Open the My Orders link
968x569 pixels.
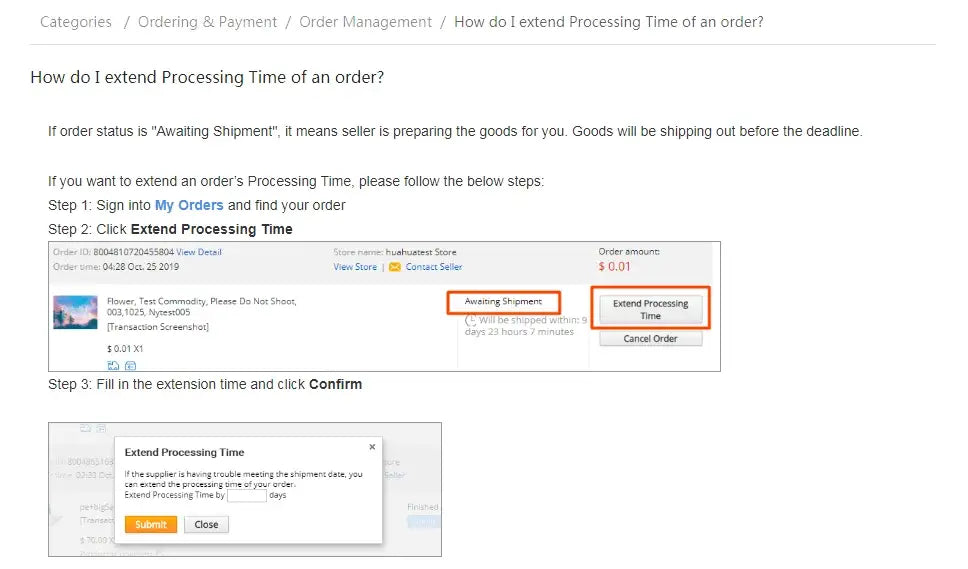tap(189, 205)
